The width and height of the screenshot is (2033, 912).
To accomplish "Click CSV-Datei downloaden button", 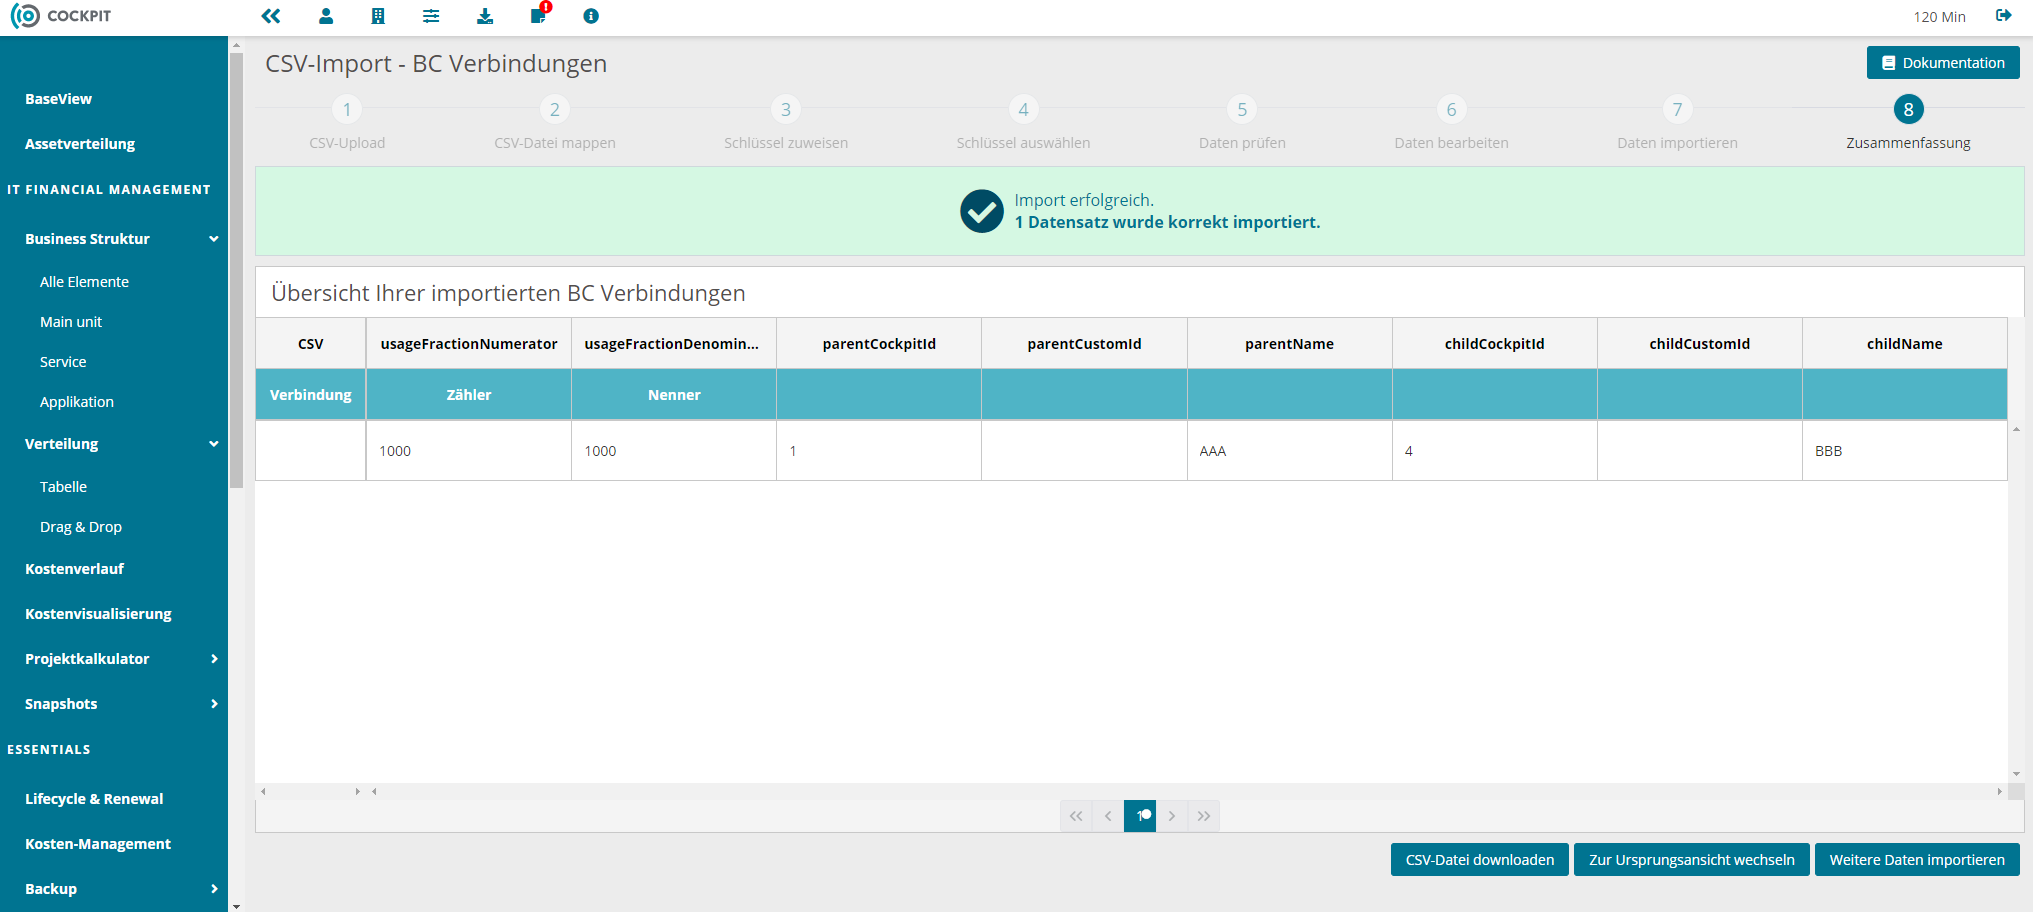I will click(1479, 860).
